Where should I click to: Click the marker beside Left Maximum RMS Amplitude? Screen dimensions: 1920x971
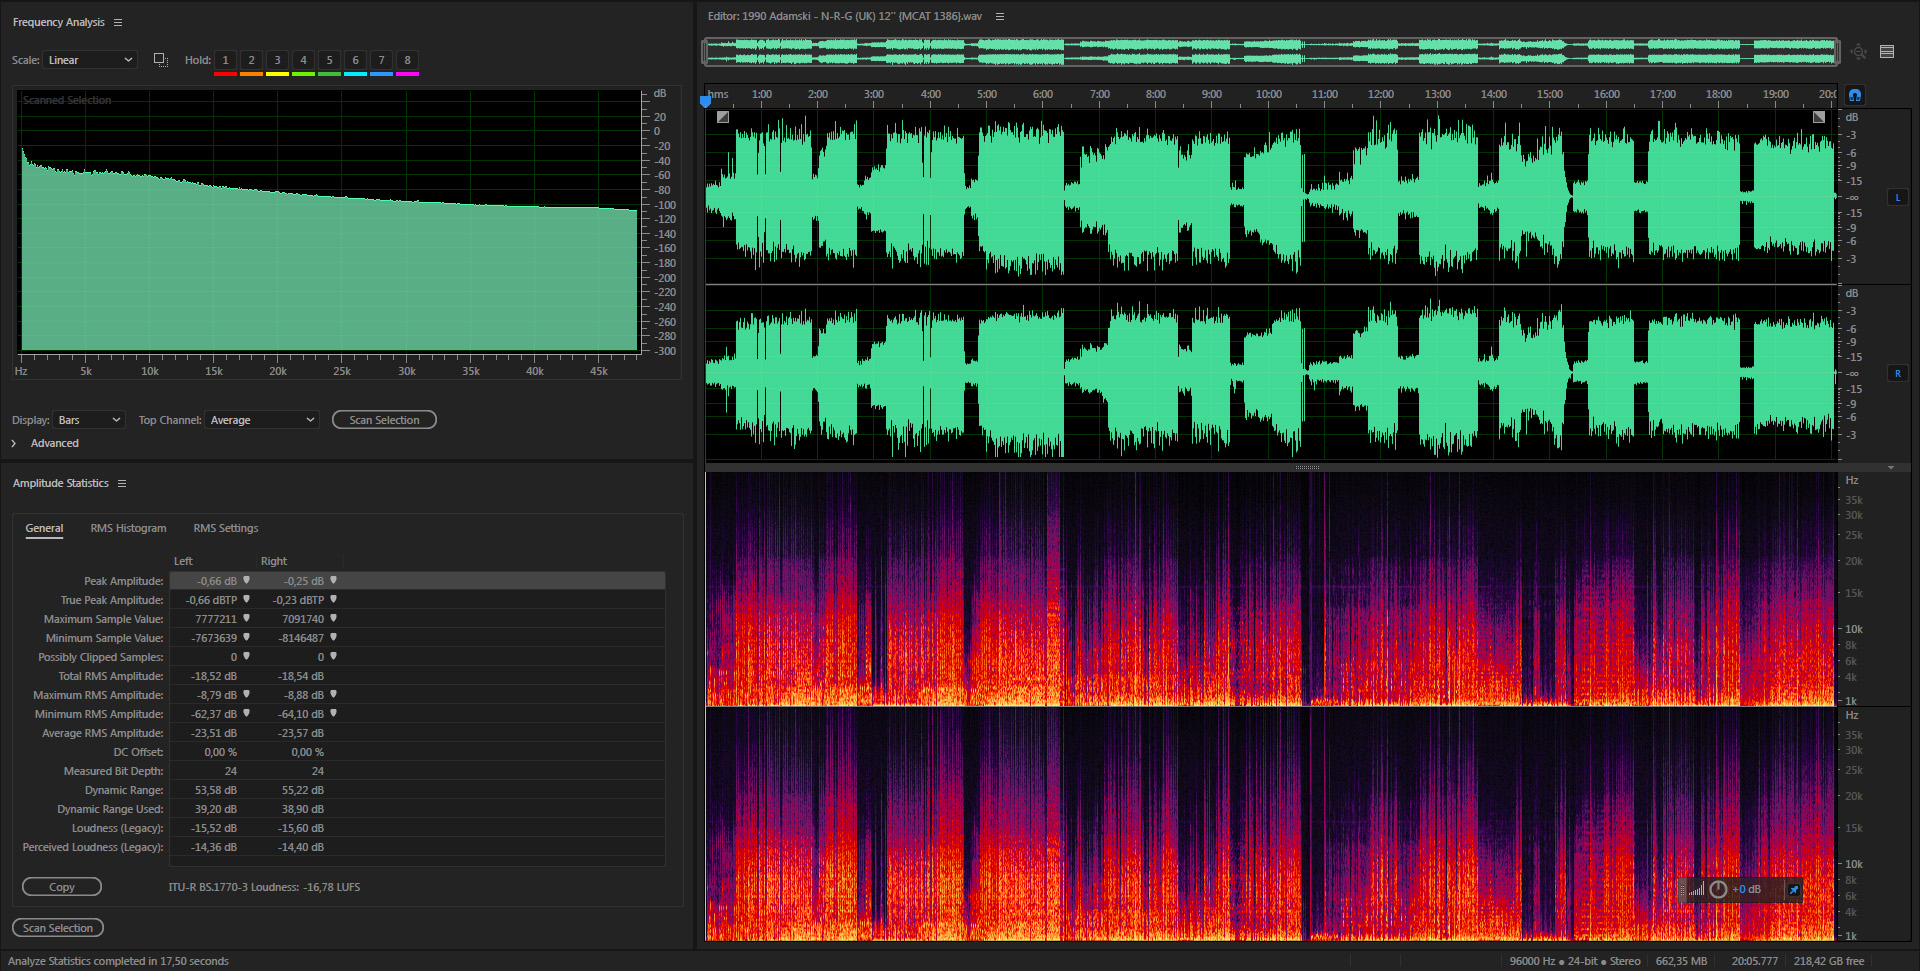click(246, 694)
